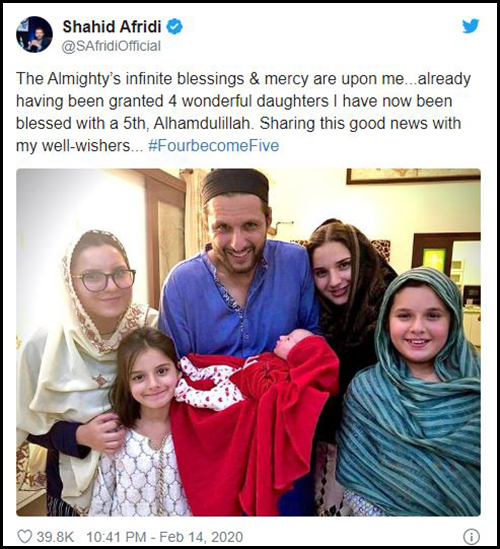
Task: Open Shahid Afridi's profile avatar
Action: pyautogui.click(x=34, y=34)
